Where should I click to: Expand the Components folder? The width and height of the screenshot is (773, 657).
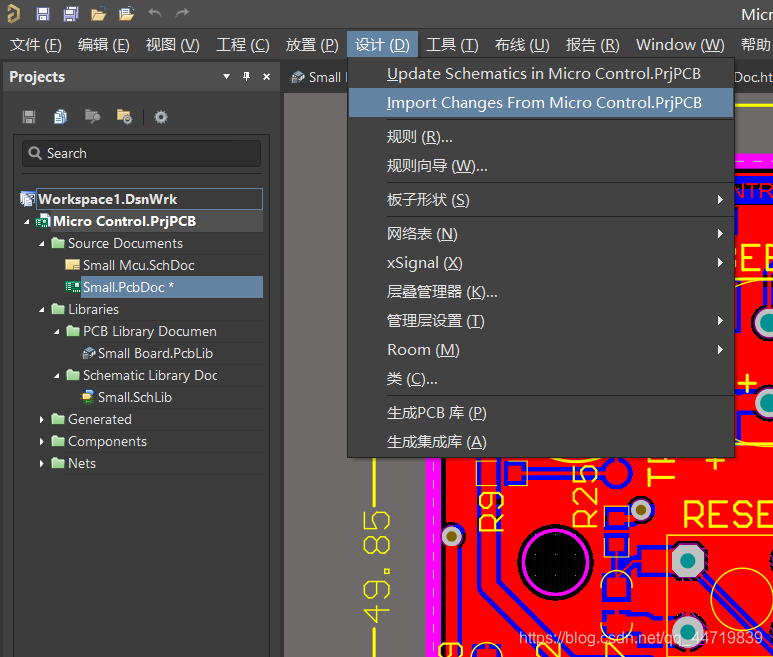(42, 442)
